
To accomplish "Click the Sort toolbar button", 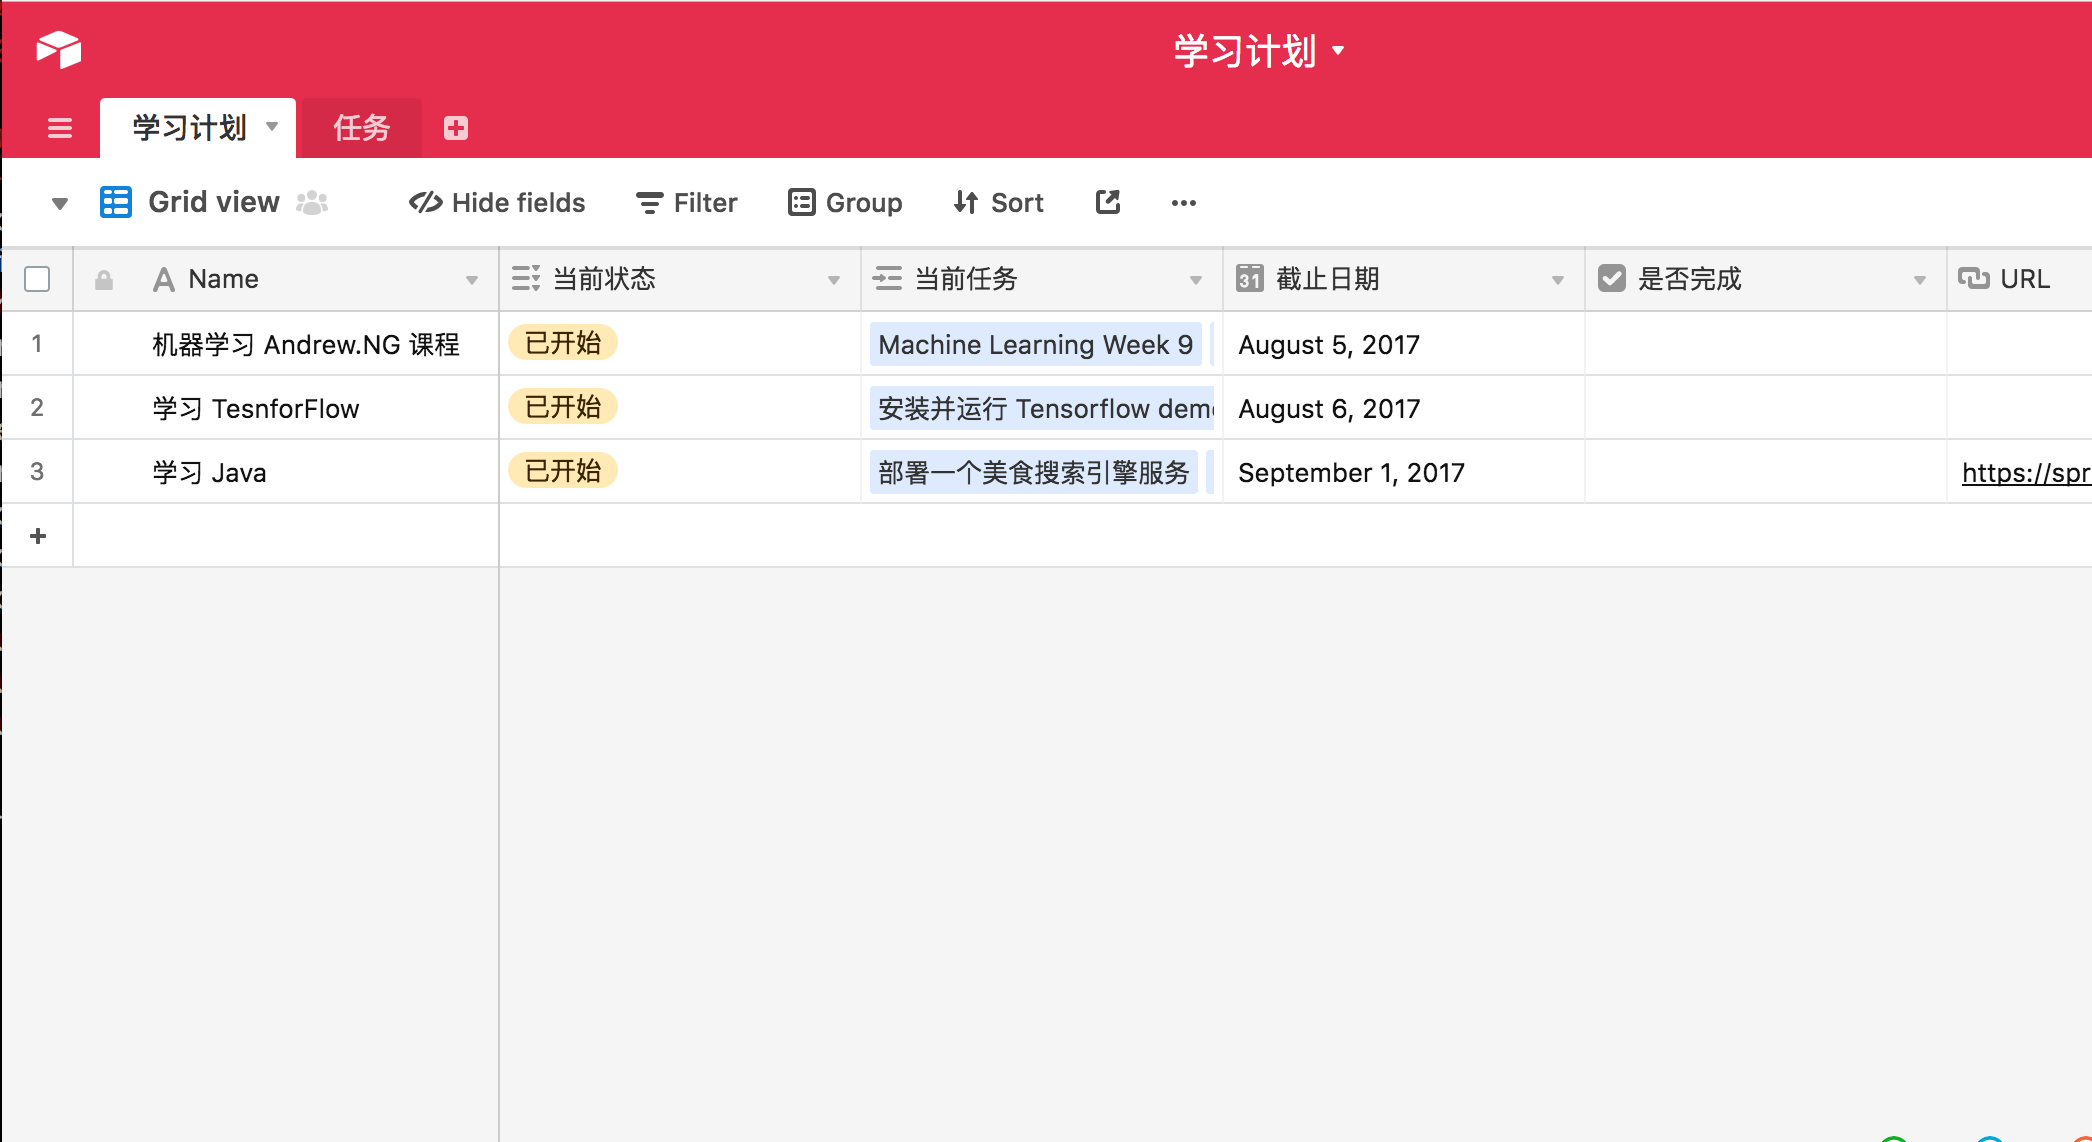I will pos(998,203).
